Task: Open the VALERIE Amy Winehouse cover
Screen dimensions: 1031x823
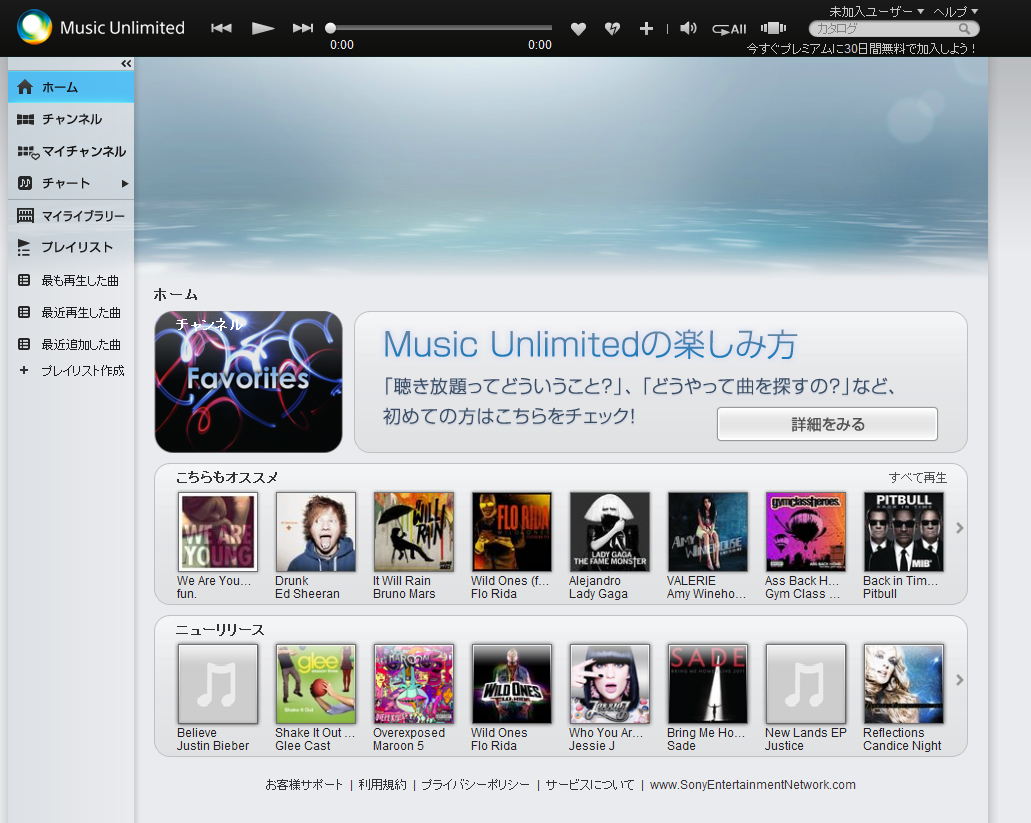Action: pyautogui.click(x=707, y=532)
